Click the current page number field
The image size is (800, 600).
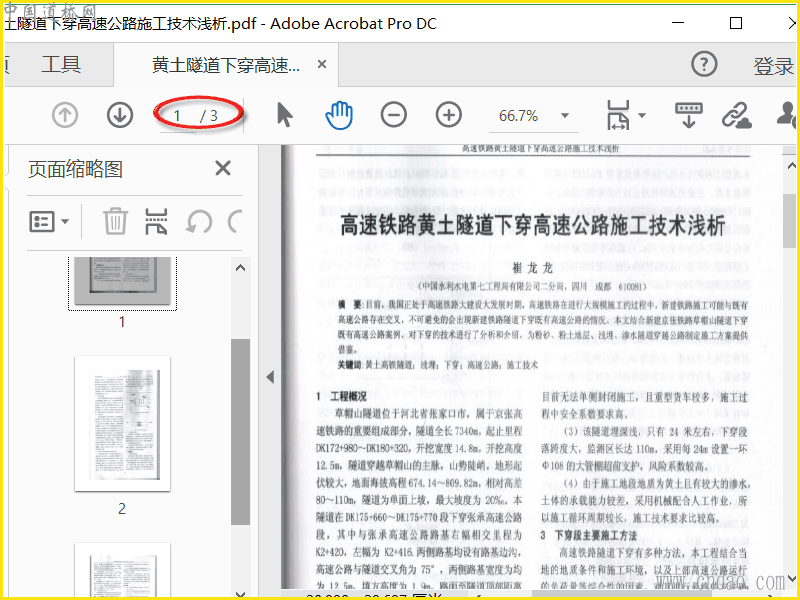[177, 116]
